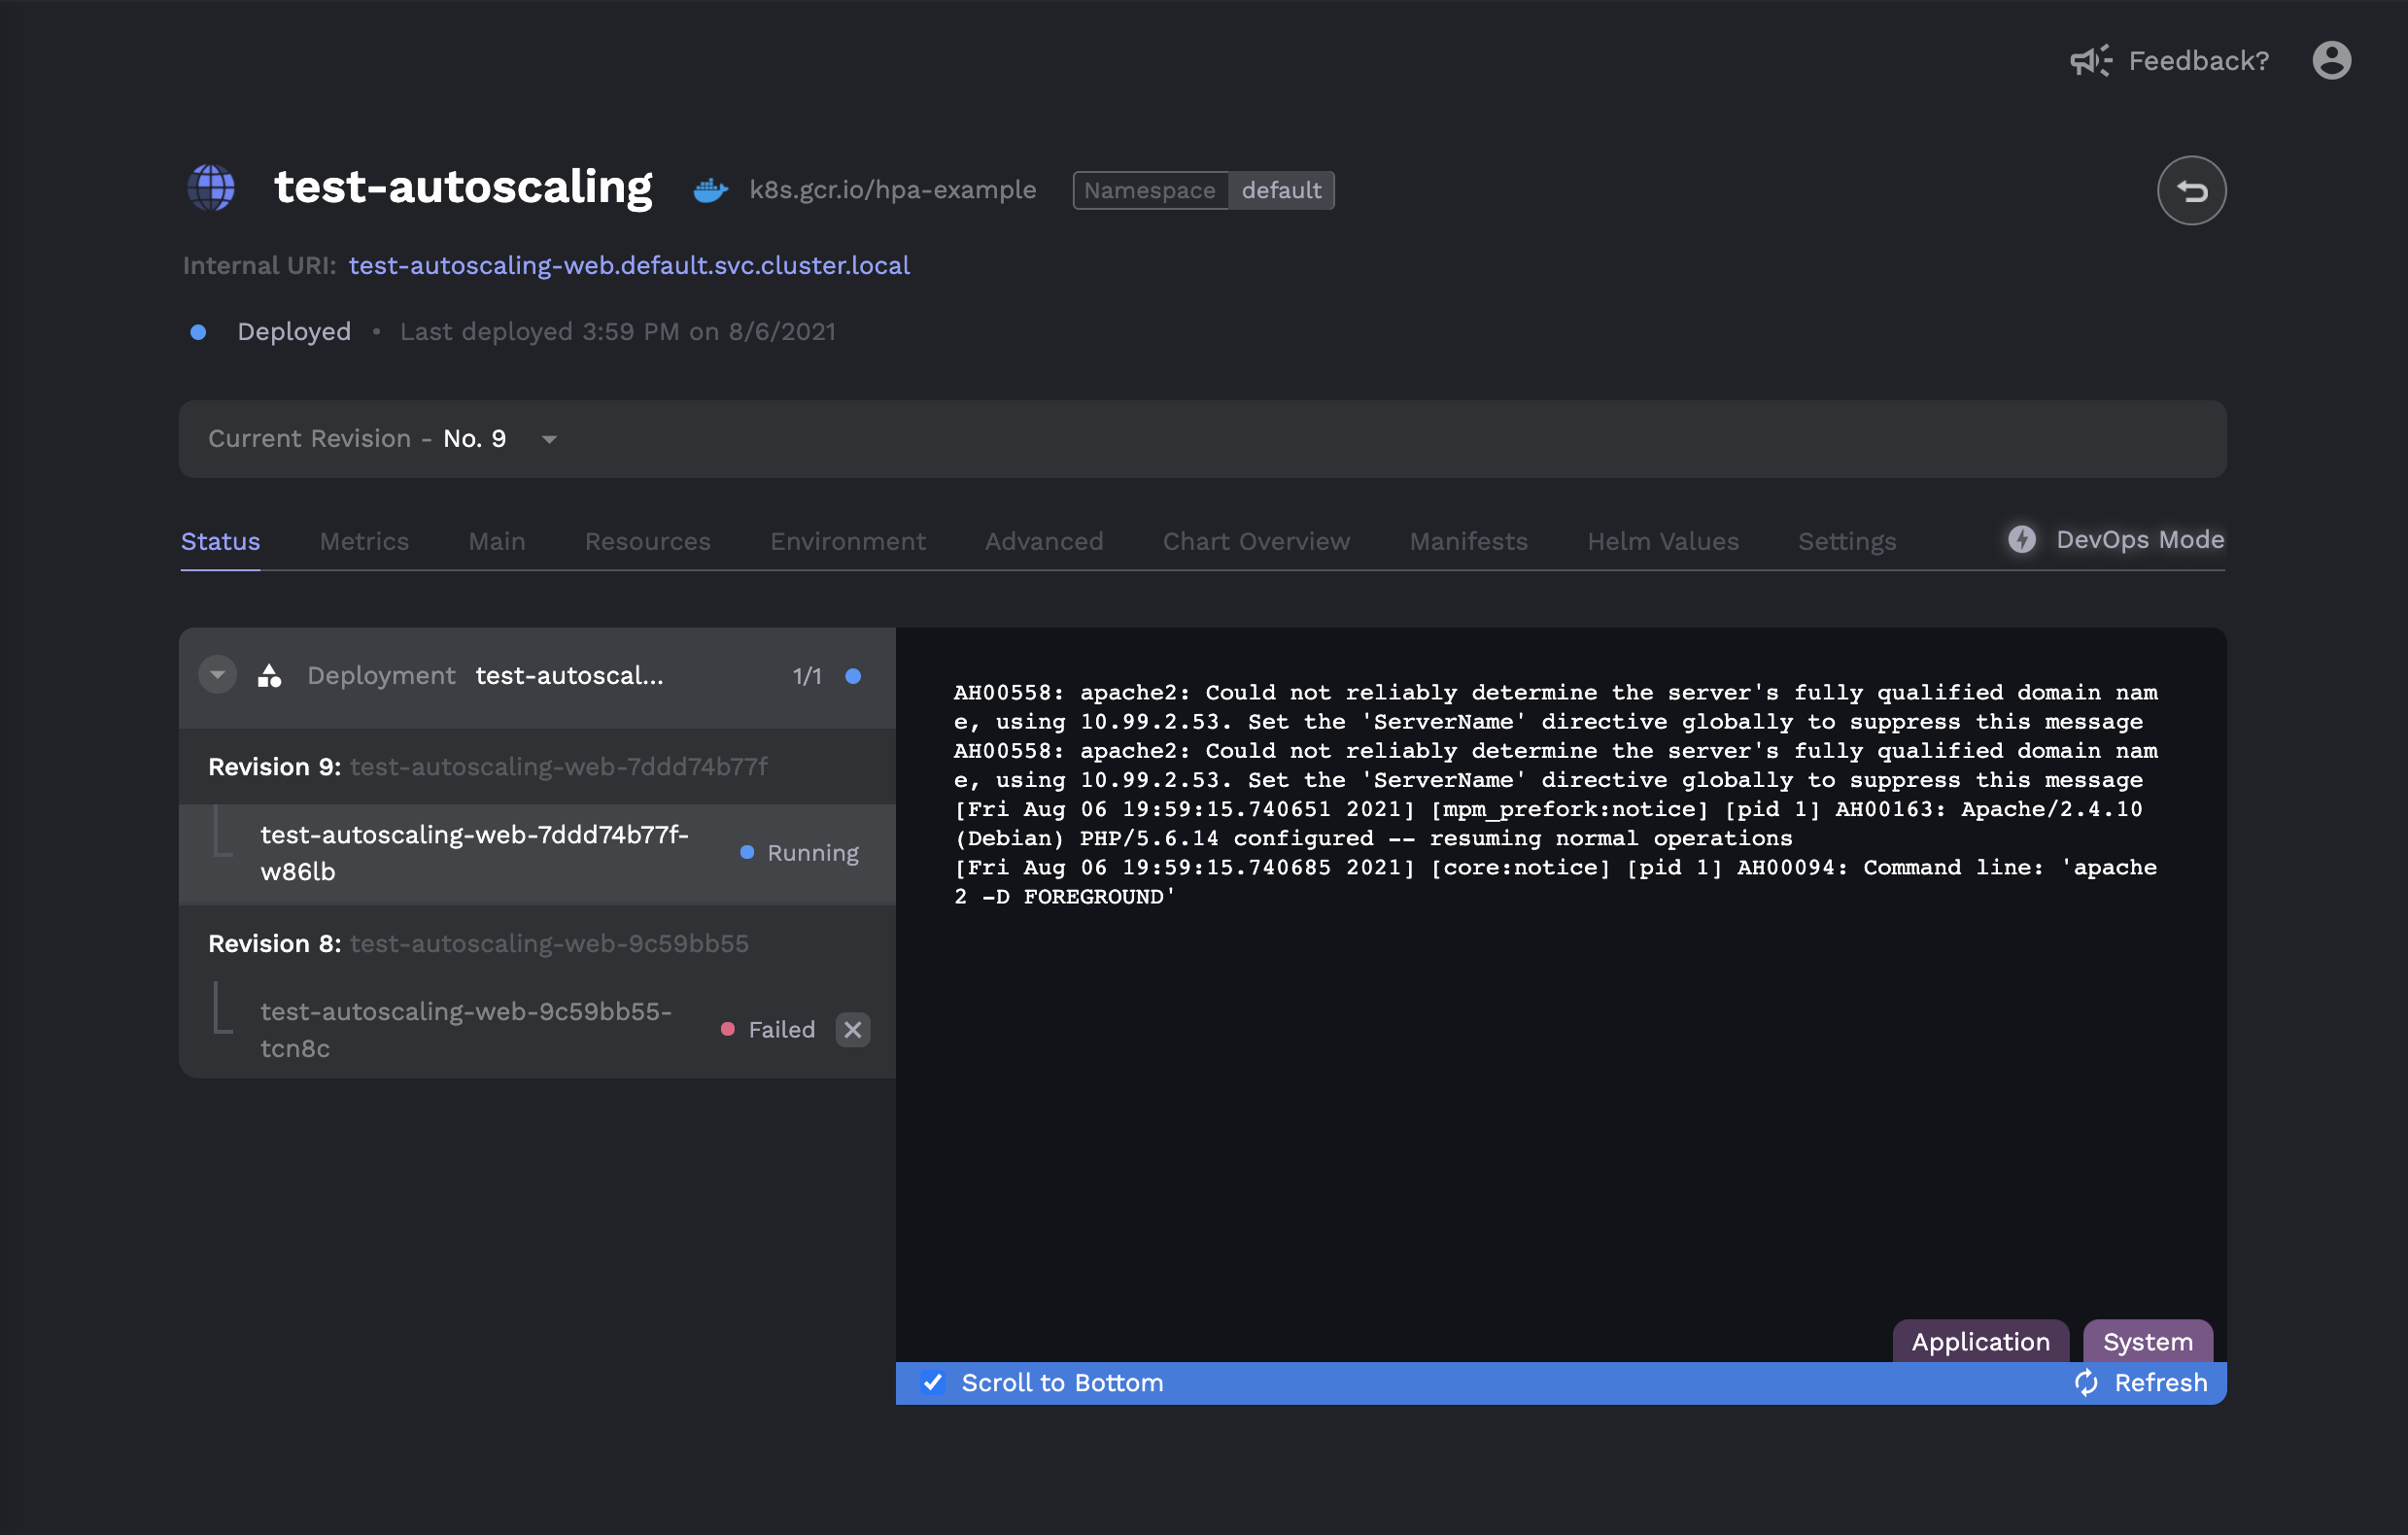Uncheck the Scroll to Bottom checkbox
Viewport: 2408px width, 1535px height.
932,1382
